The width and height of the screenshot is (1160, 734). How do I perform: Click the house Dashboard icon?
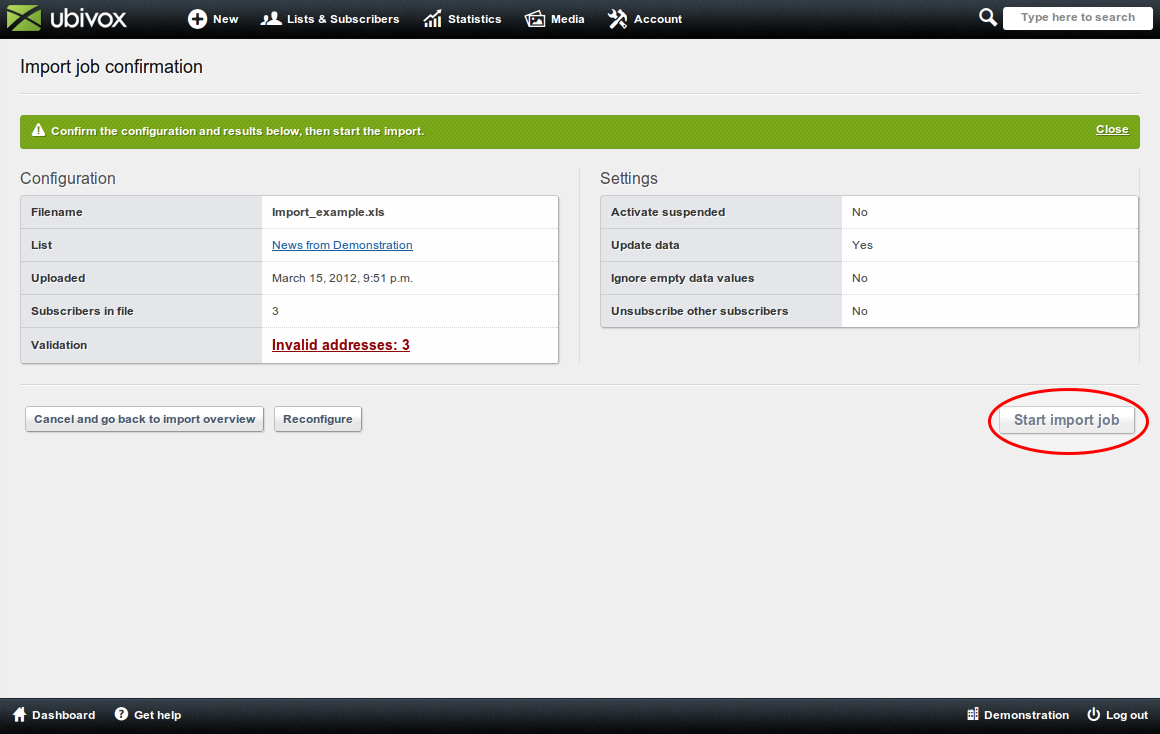[20, 714]
